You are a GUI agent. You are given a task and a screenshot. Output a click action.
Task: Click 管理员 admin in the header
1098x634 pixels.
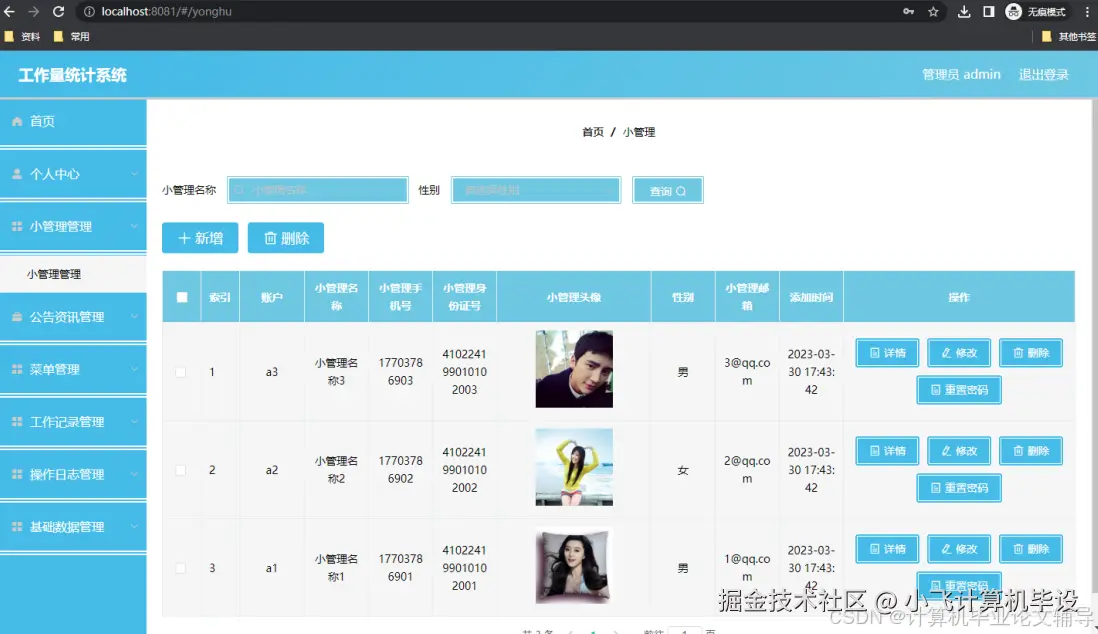tap(961, 74)
